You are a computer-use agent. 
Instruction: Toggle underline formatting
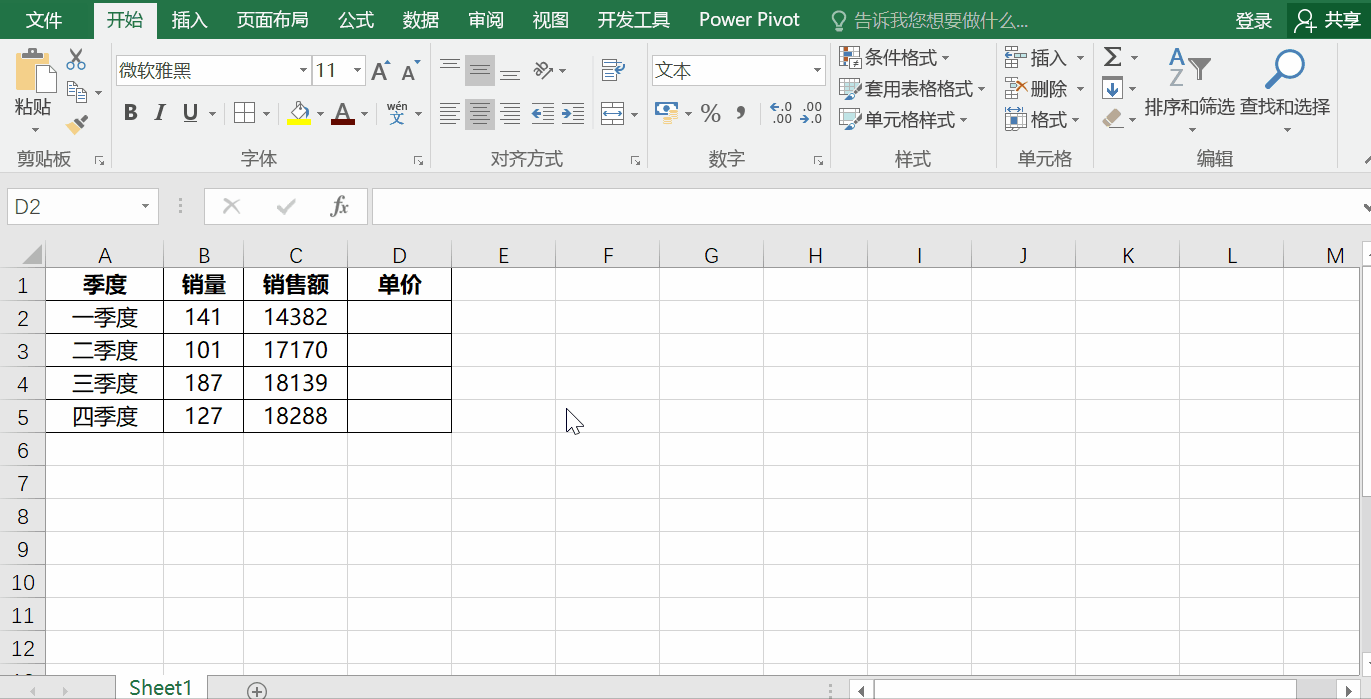click(189, 113)
